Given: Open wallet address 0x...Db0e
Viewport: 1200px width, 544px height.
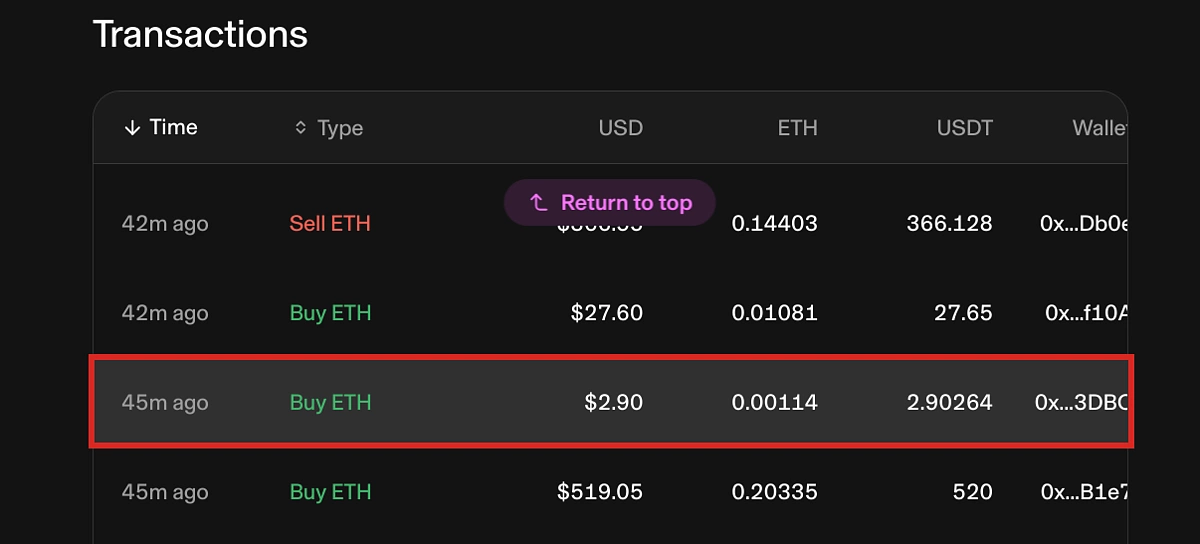Looking at the screenshot, I should 1084,224.
